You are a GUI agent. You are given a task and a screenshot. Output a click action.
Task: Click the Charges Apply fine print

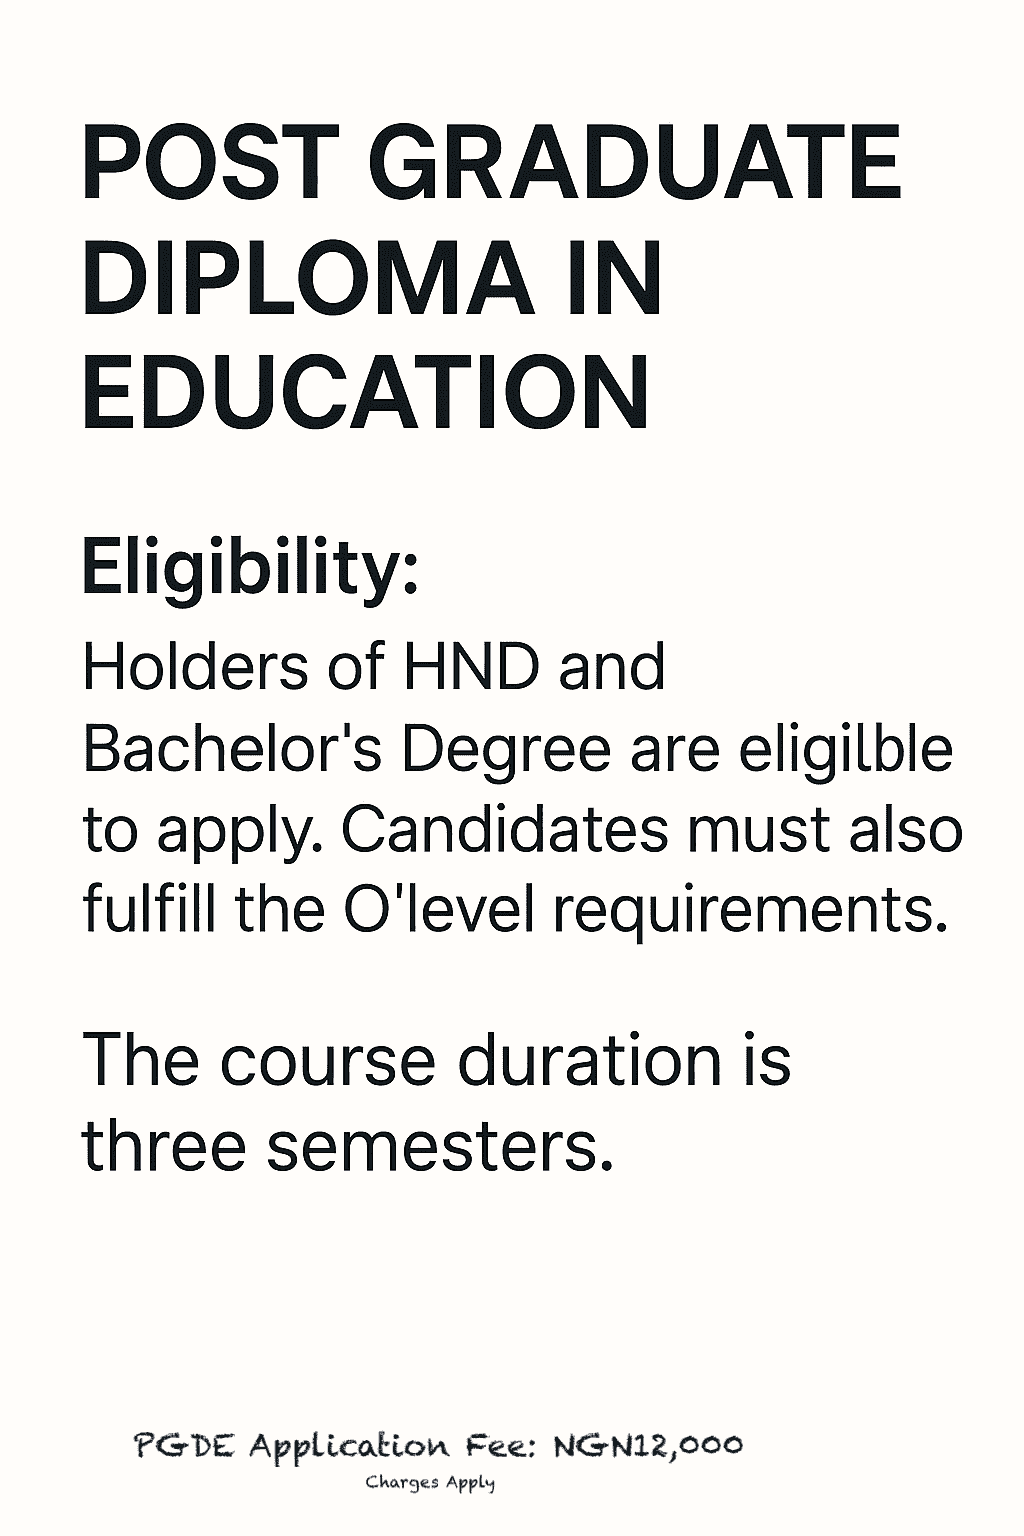[x=430, y=1482]
